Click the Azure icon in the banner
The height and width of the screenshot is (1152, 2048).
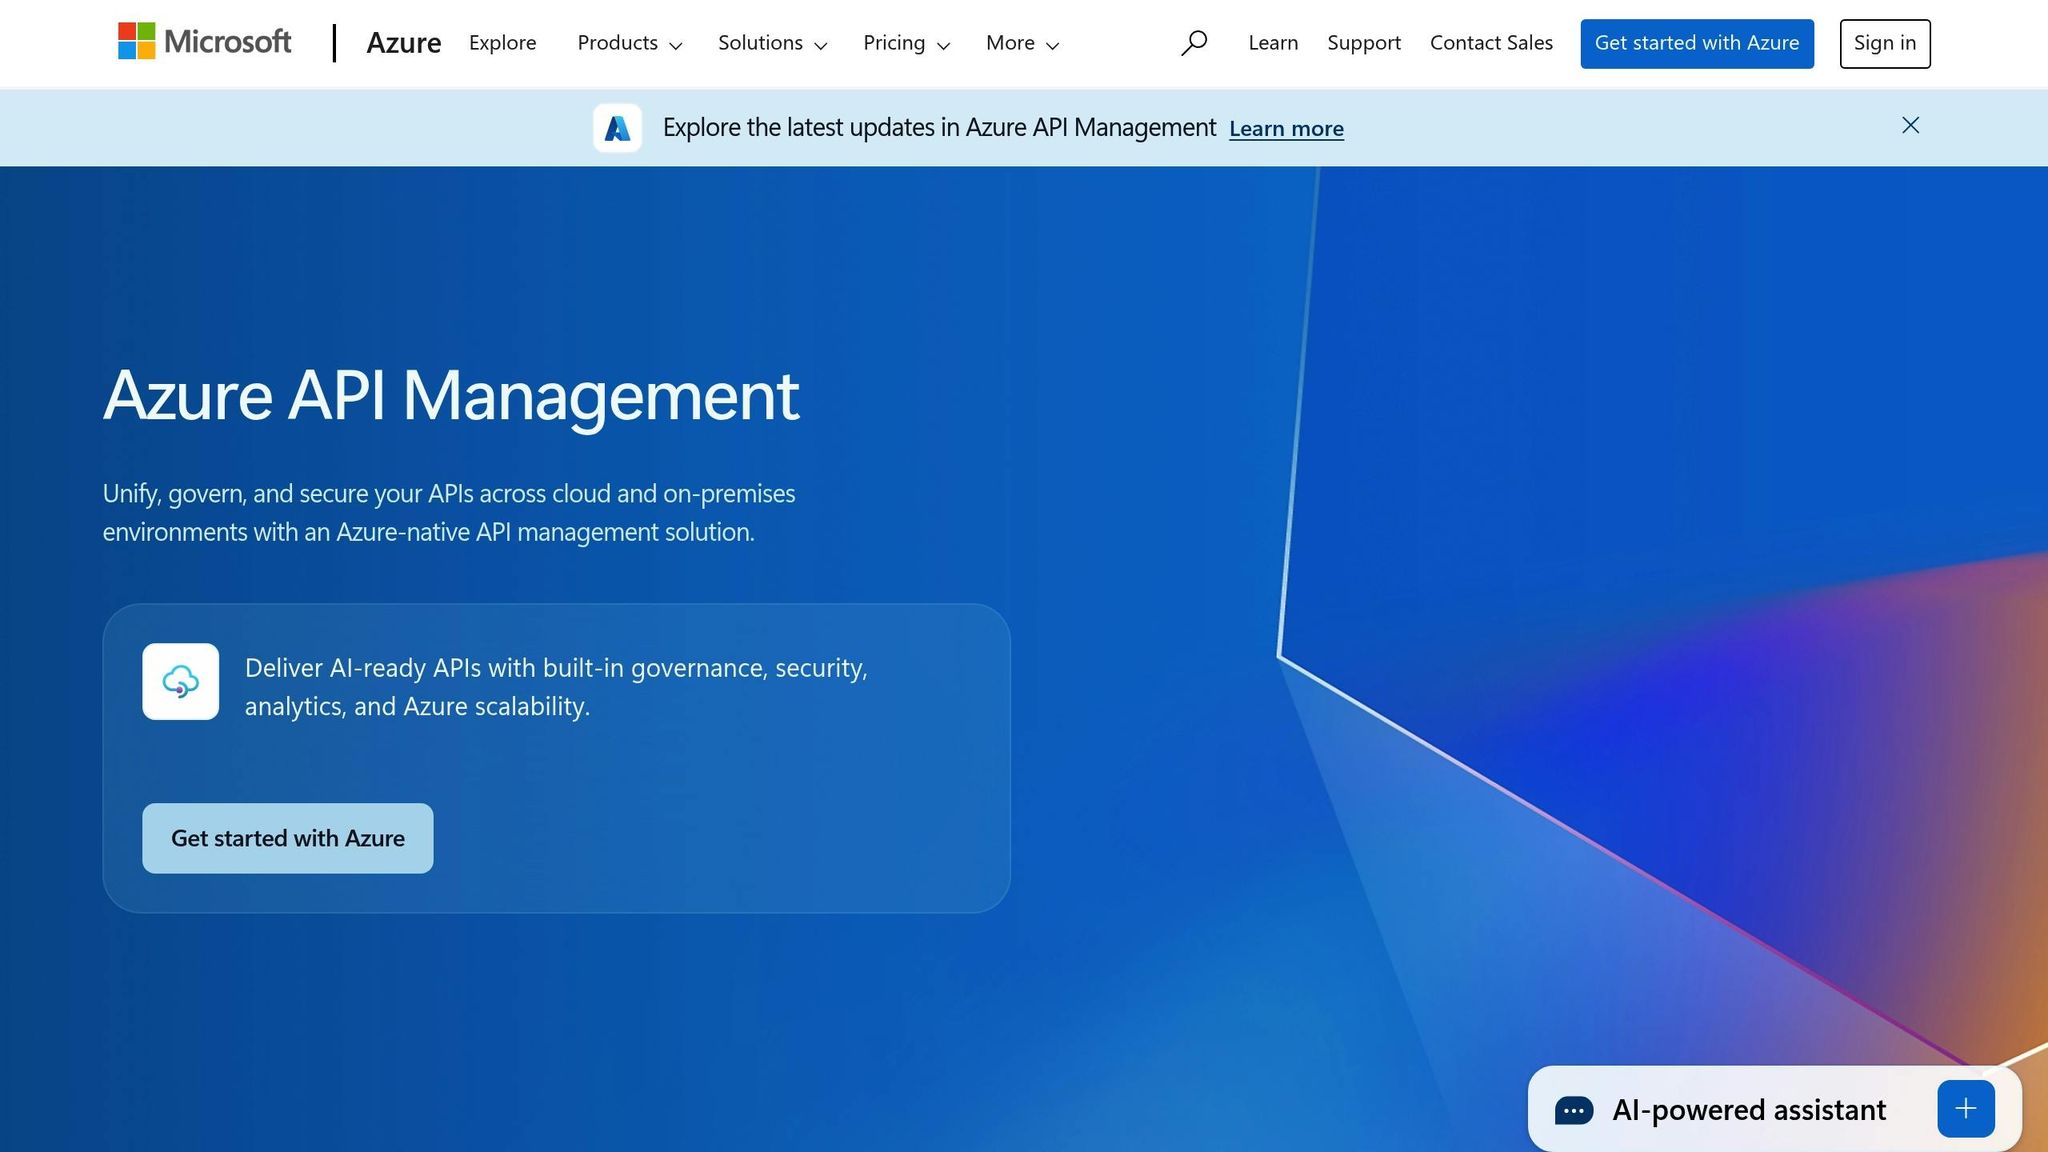(617, 127)
